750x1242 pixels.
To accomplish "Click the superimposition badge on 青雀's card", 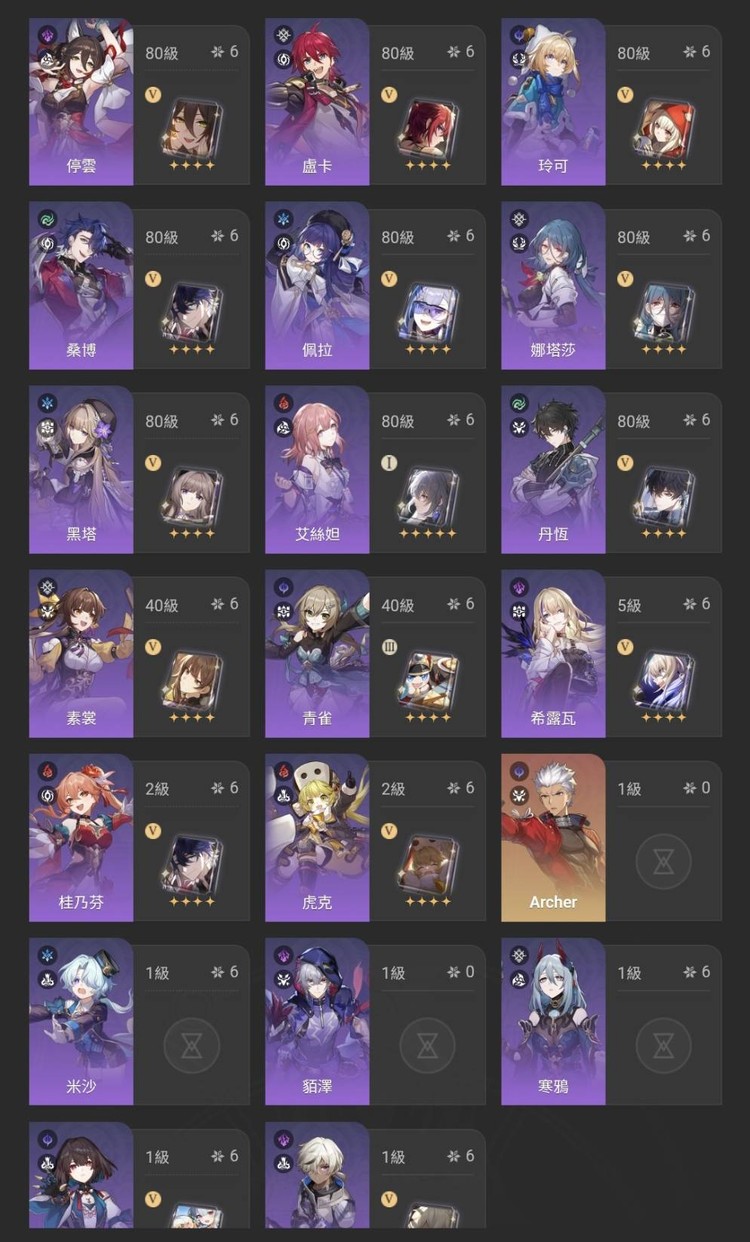I will [389, 647].
